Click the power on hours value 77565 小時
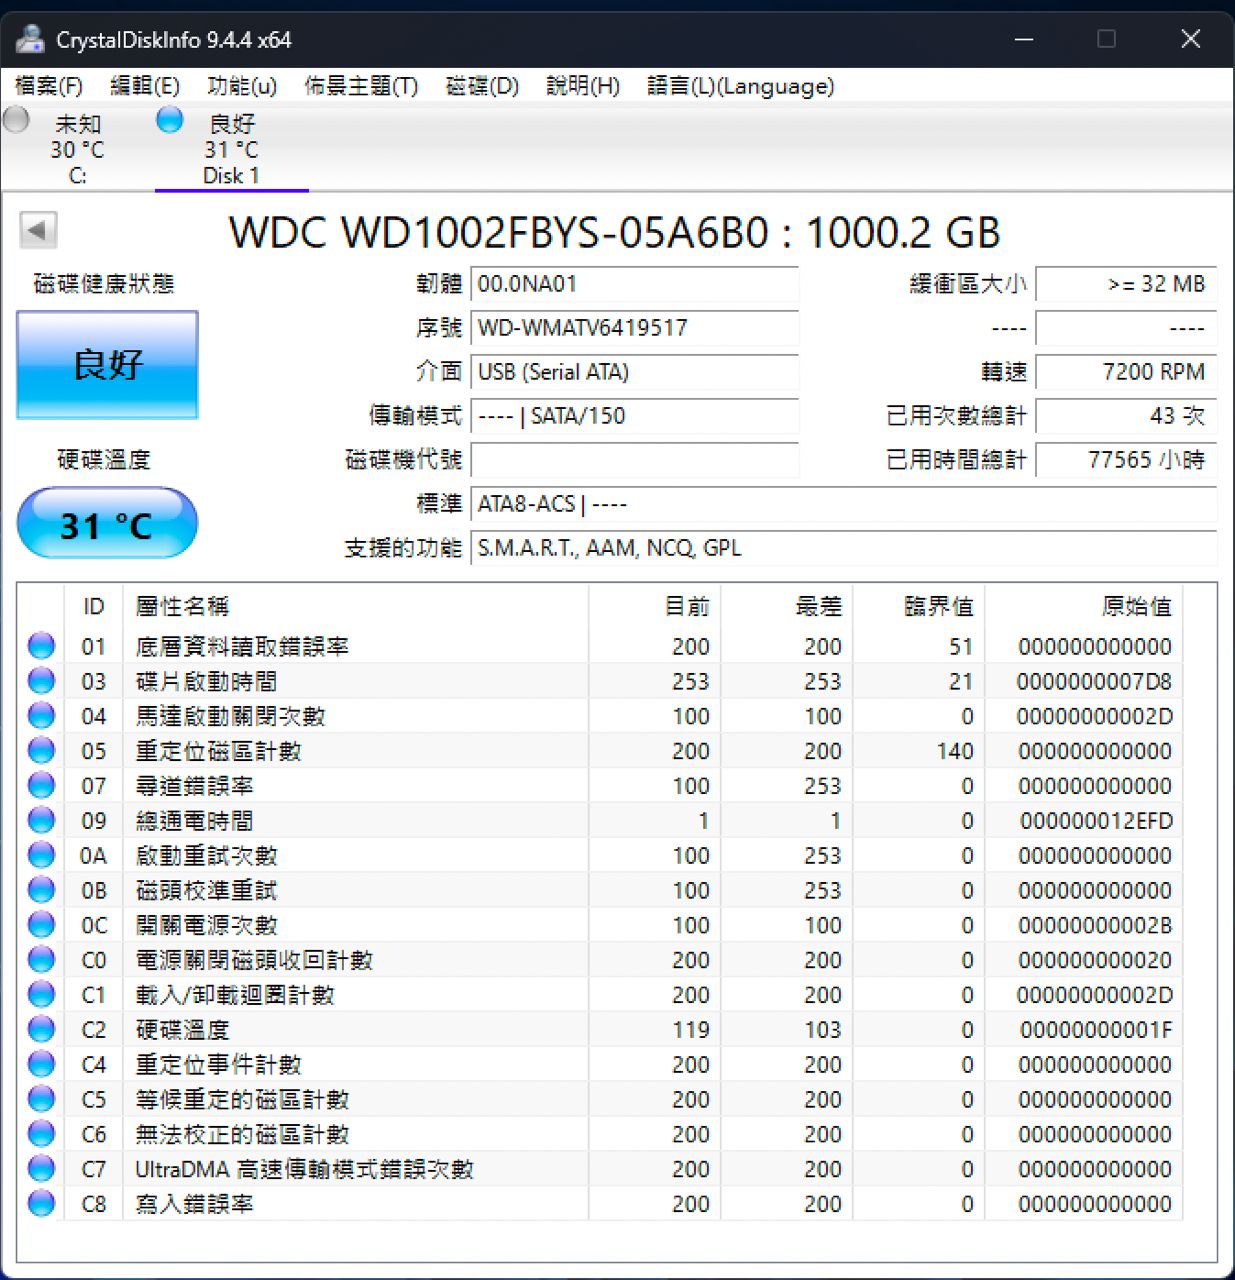 coord(1126,460)
